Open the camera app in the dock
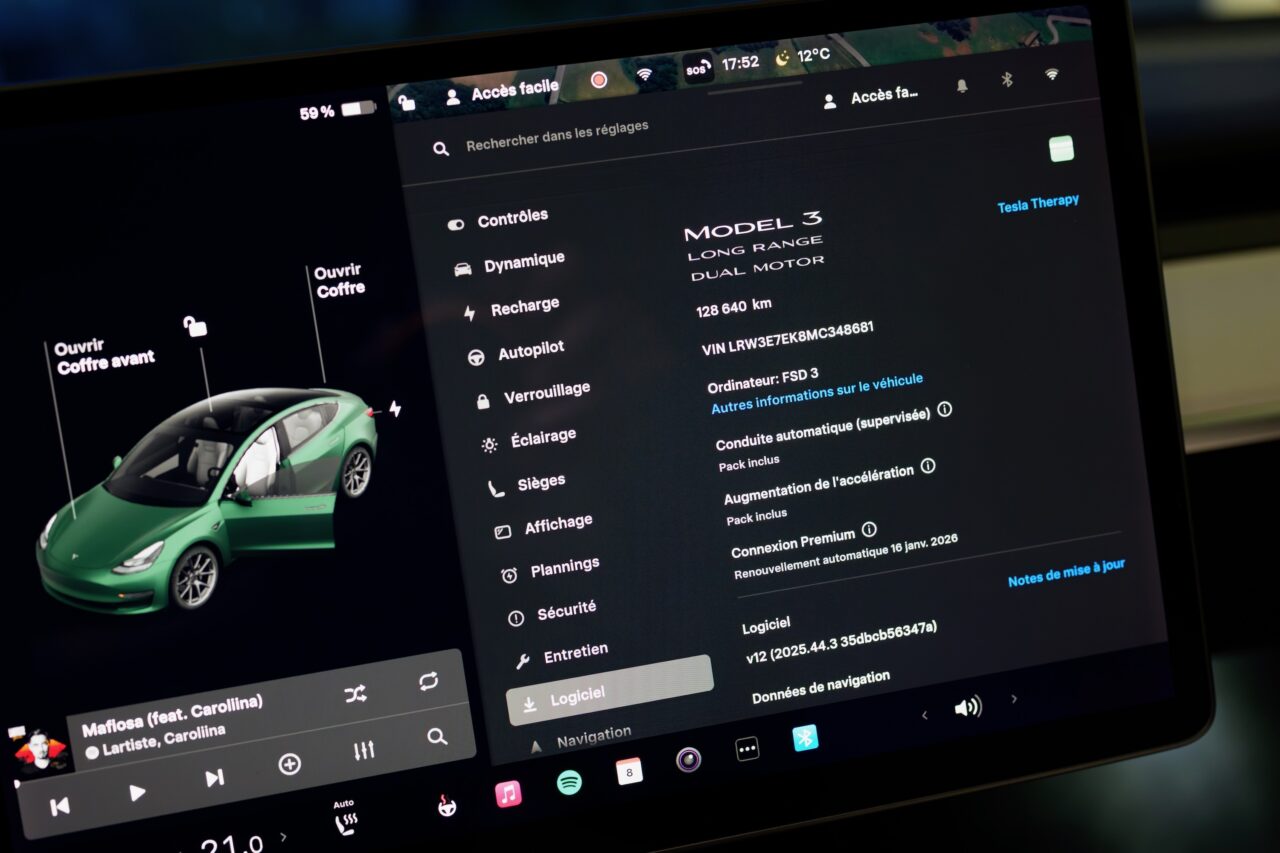 688,760
